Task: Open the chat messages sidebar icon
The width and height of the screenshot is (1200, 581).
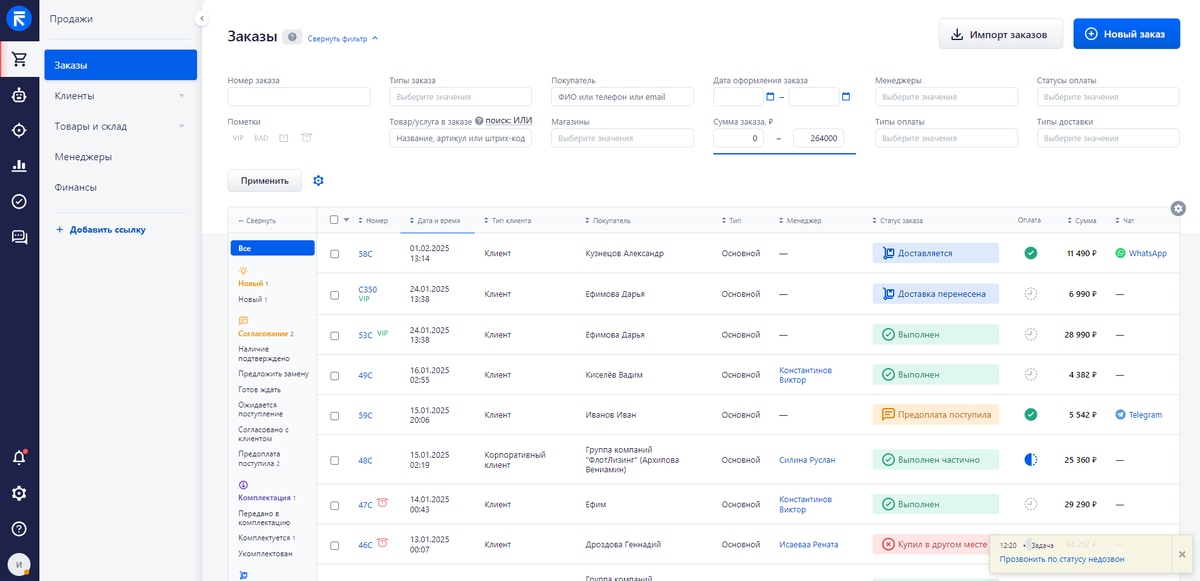Action: (x=19, y=237)
